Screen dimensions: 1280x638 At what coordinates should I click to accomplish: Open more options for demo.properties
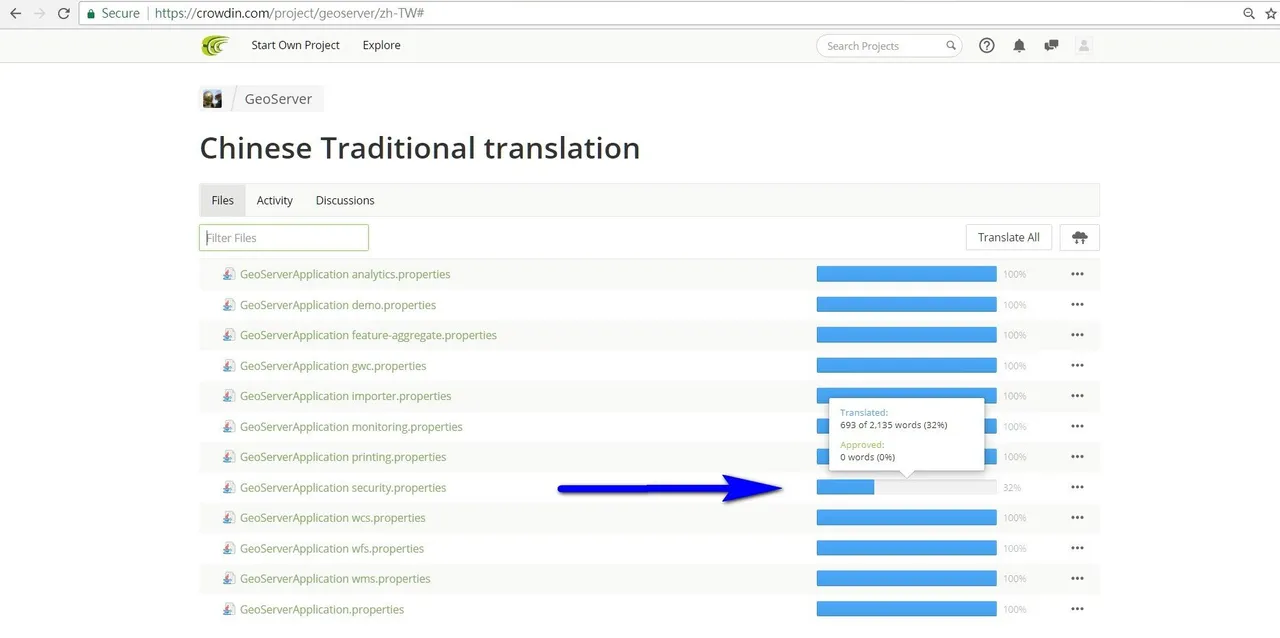click(1077, 305)
